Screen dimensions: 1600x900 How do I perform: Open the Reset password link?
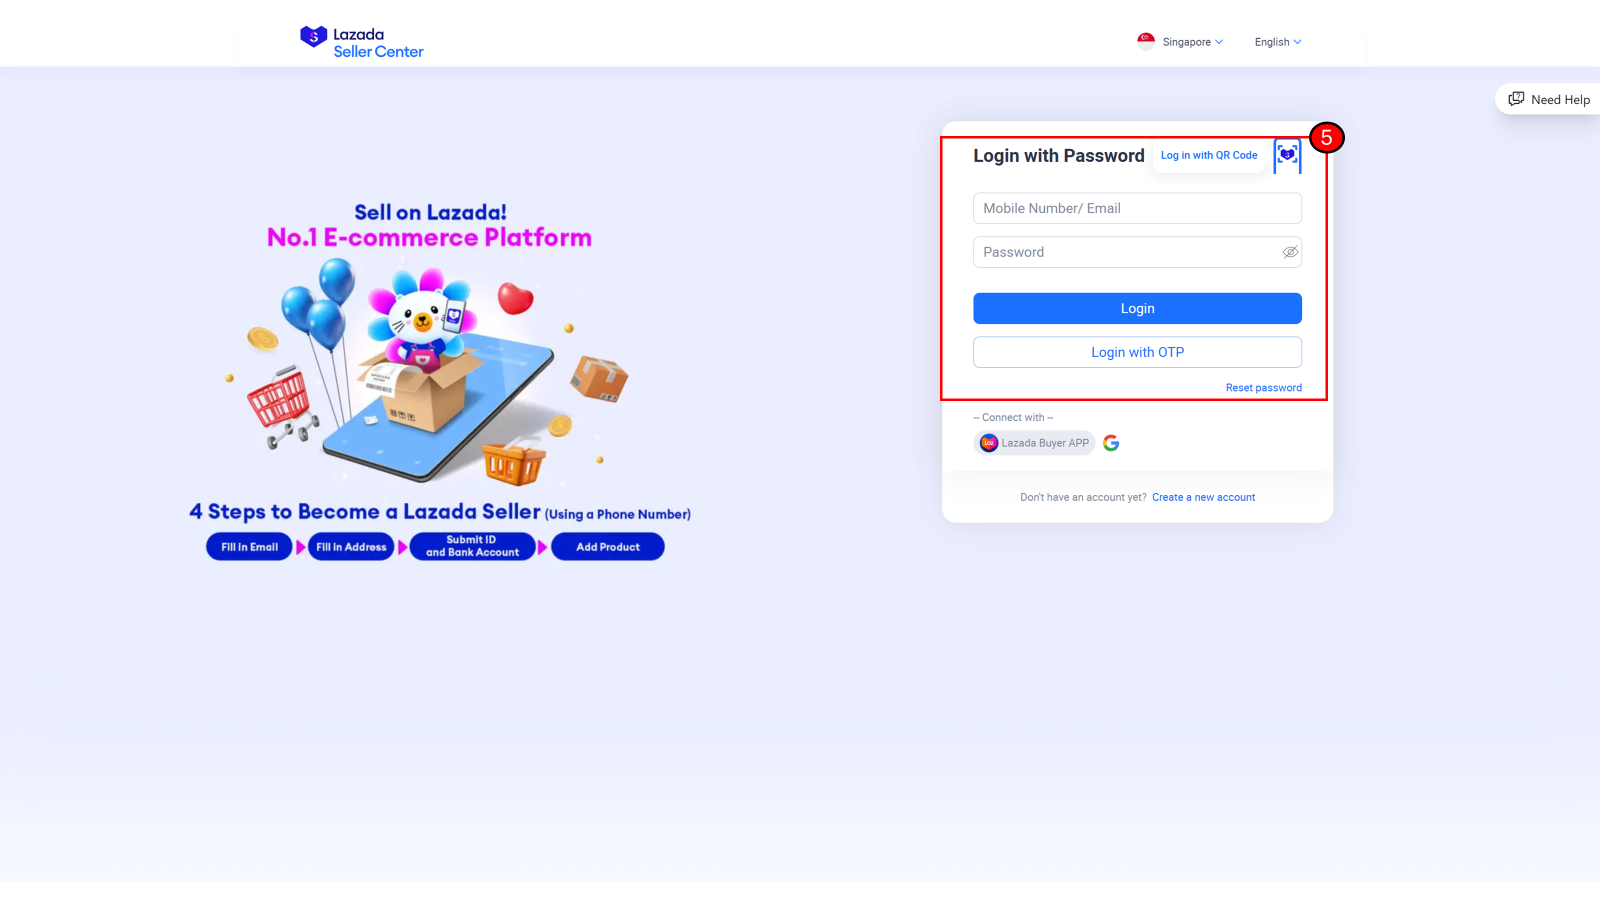(x=1264, y=388)
